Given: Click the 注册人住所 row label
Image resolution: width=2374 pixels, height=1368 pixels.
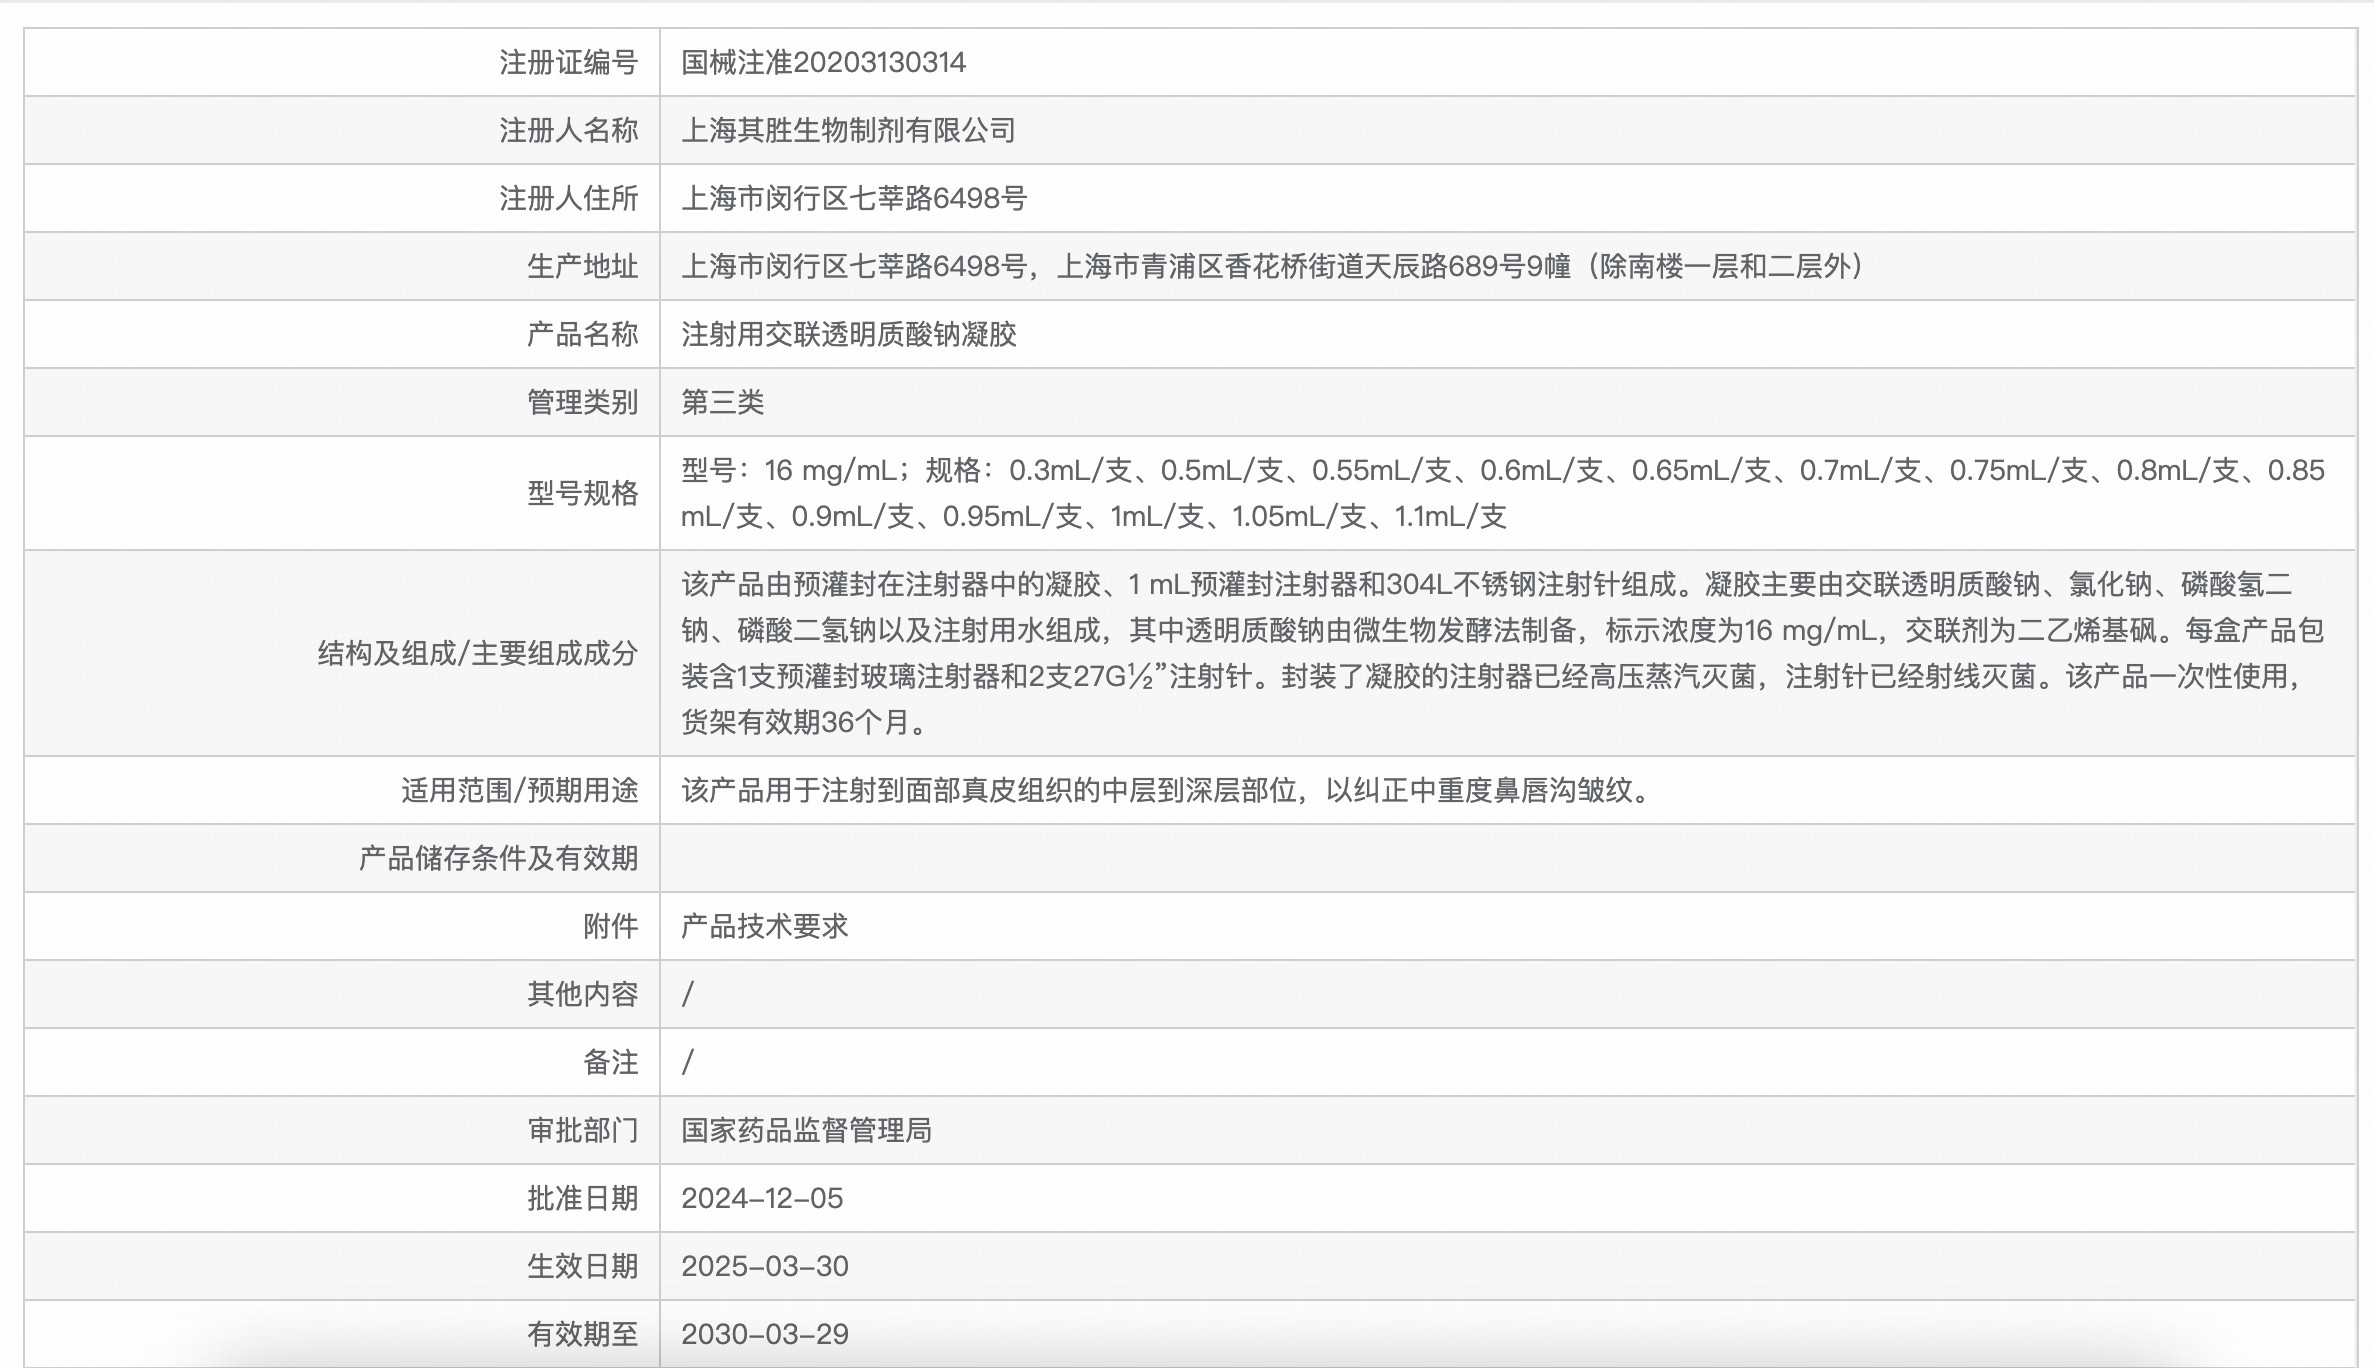Looking at the screenshot, I should coord(566,198).
